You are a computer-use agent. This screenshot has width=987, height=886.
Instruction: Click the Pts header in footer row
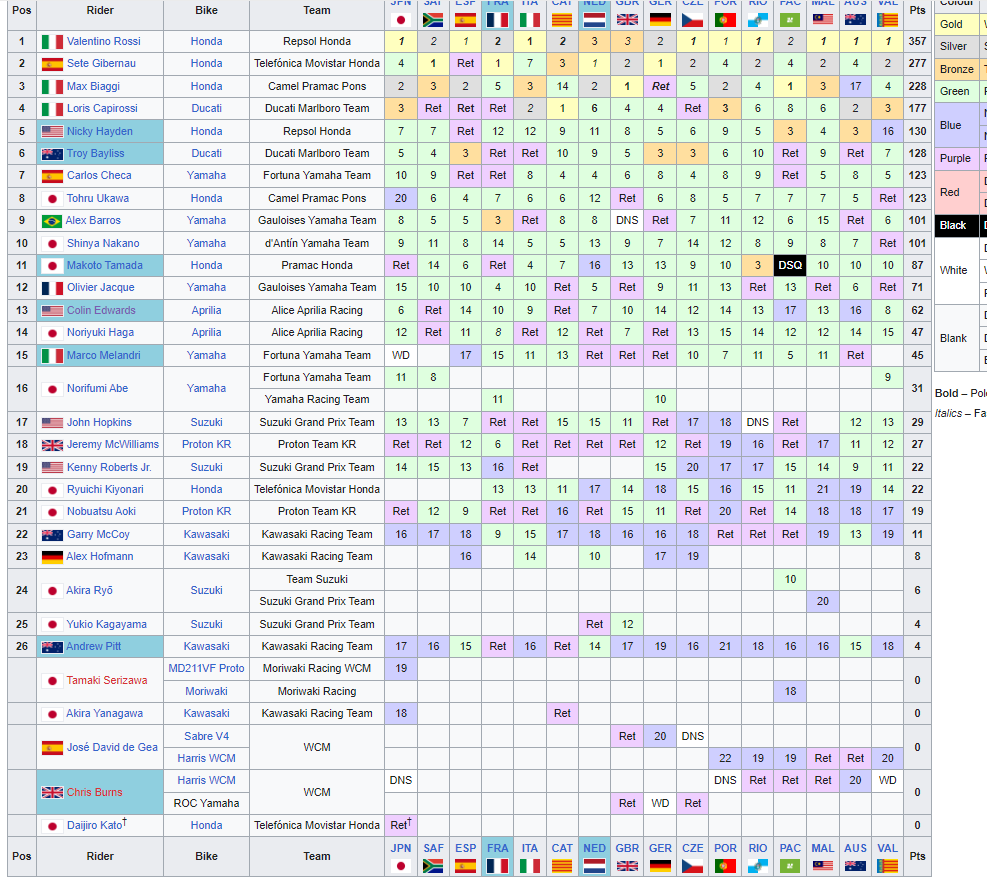(917, 856)
